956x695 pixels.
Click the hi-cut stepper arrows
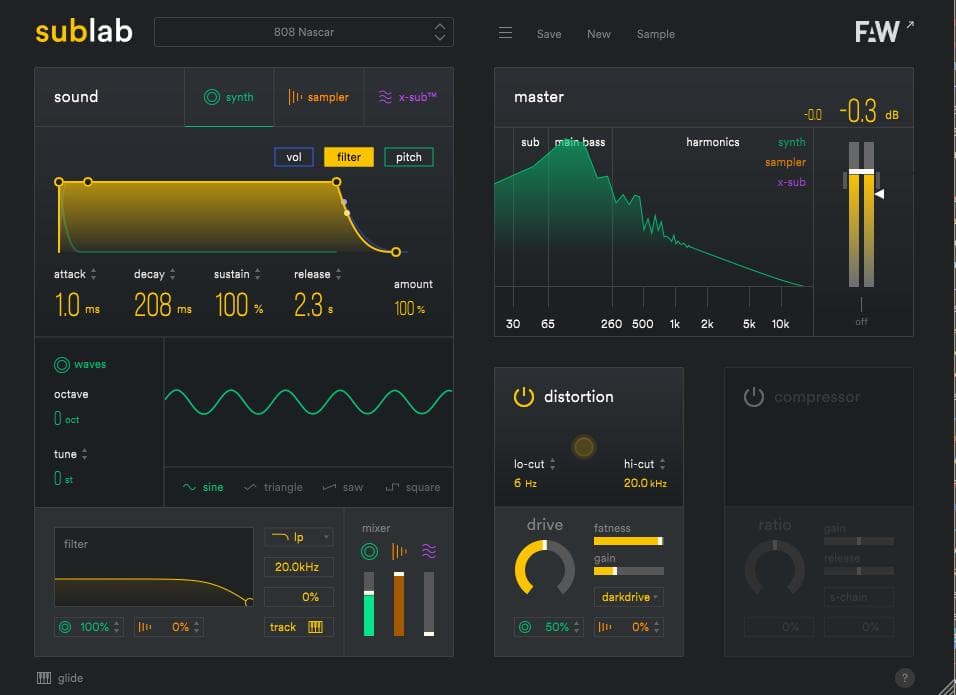pos(663,464)
